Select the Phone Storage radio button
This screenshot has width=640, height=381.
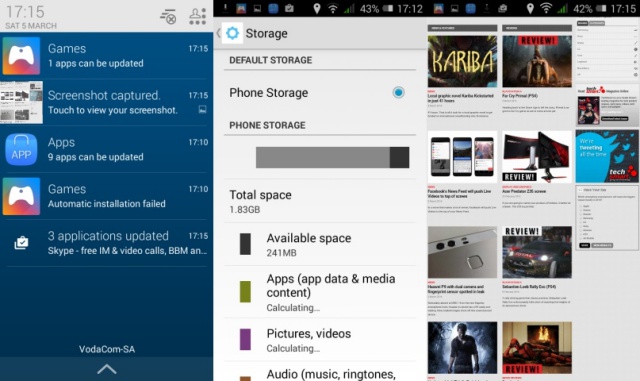pos(398,93)
